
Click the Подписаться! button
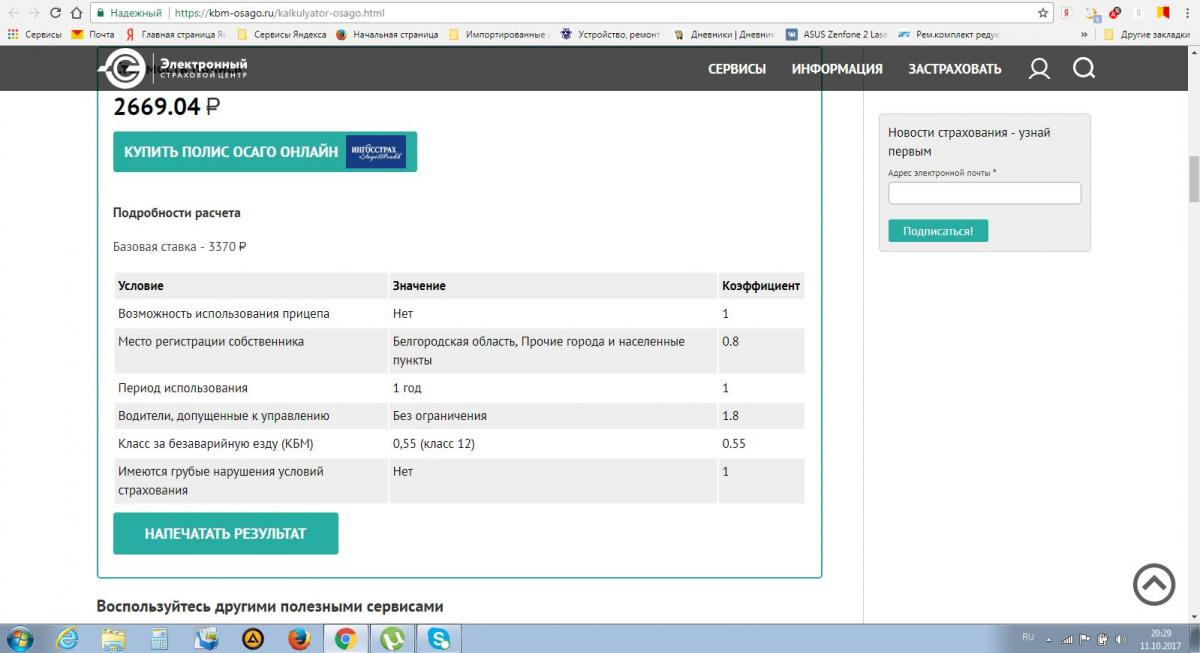[938, 231]
